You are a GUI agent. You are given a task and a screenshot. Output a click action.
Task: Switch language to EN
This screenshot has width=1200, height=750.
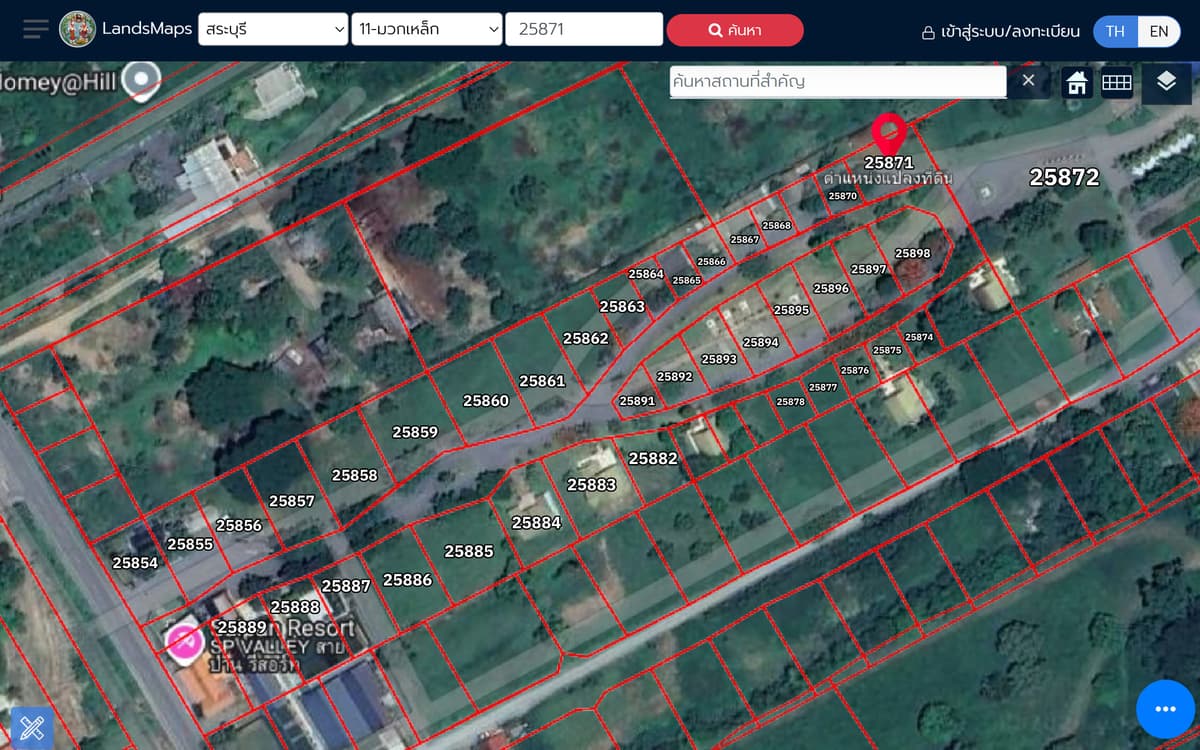1158,31
